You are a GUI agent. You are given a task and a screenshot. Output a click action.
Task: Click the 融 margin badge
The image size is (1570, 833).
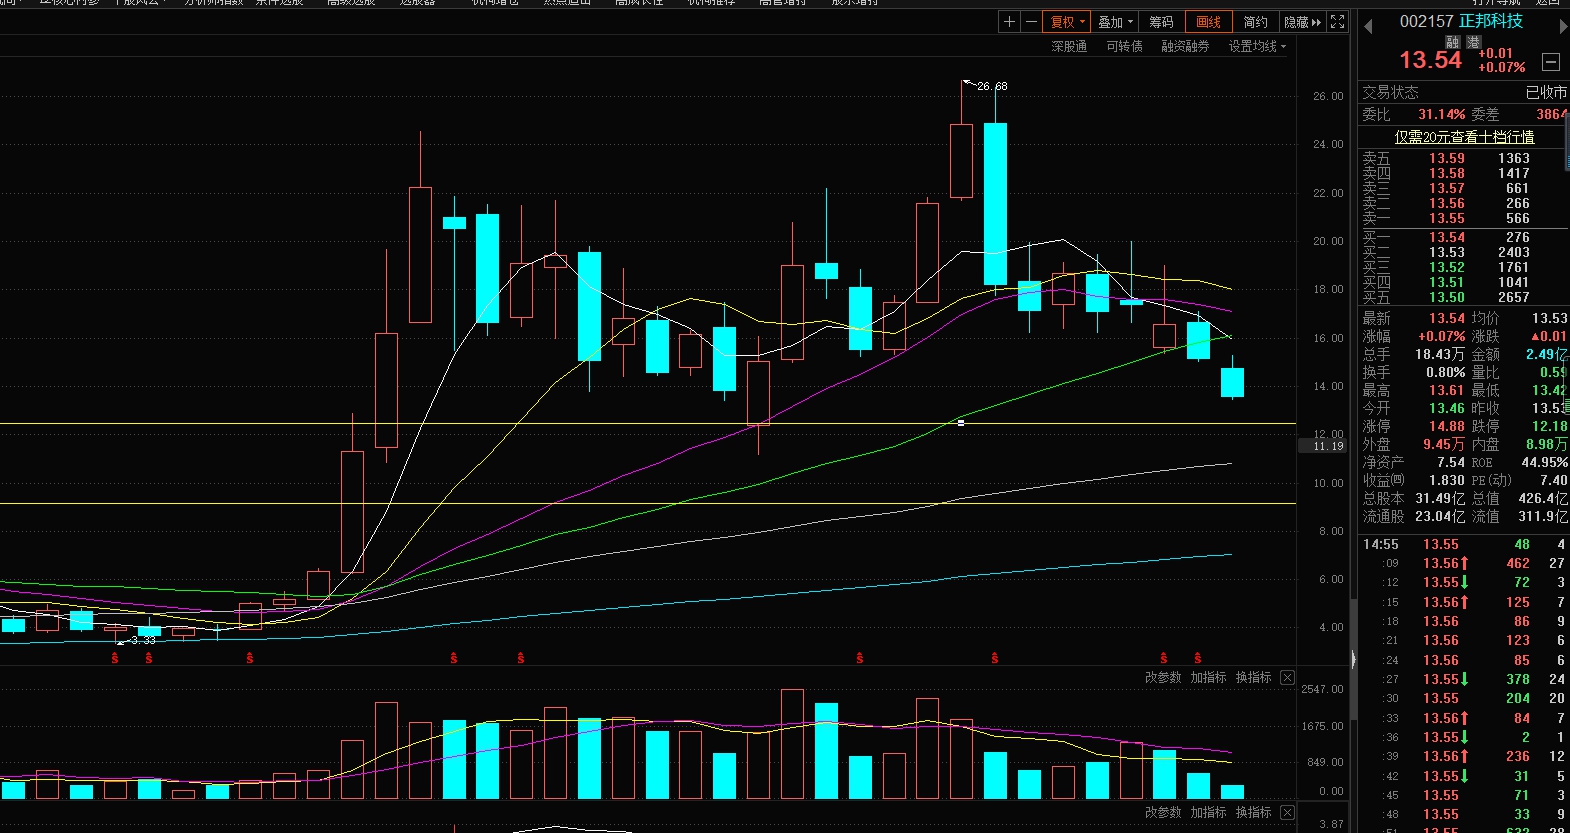1453,42
